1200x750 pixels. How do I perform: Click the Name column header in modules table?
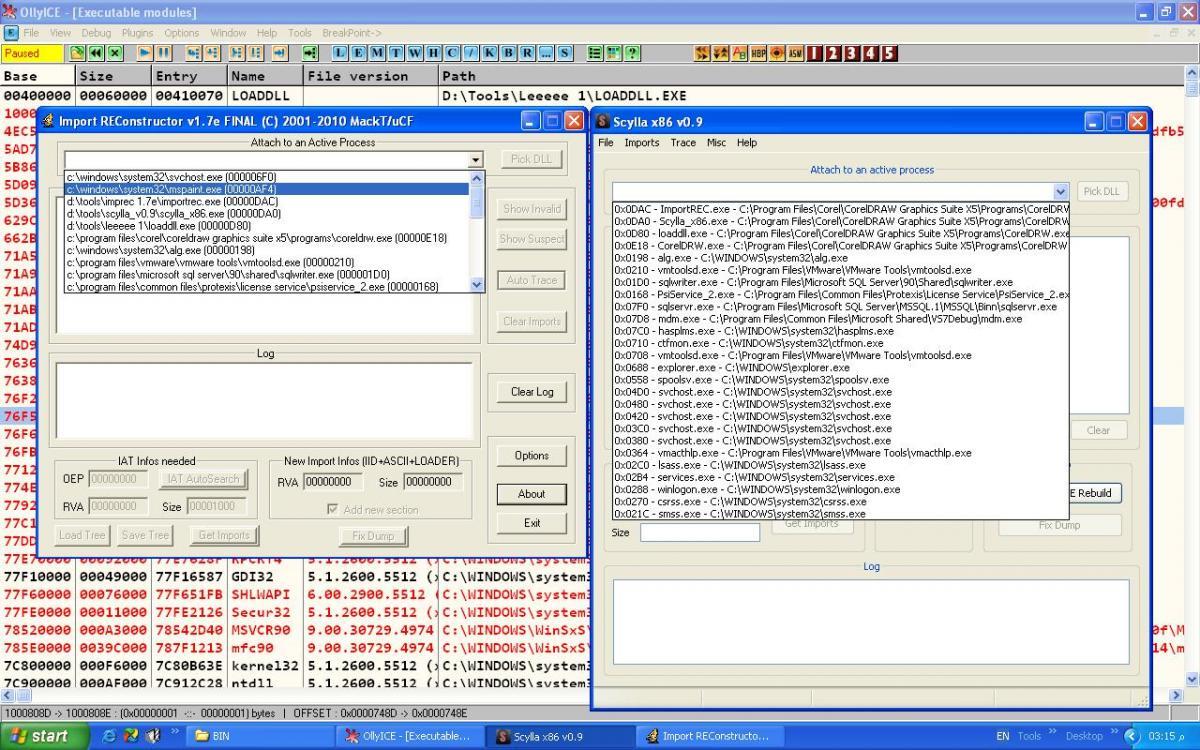click(x=264, y=76)
